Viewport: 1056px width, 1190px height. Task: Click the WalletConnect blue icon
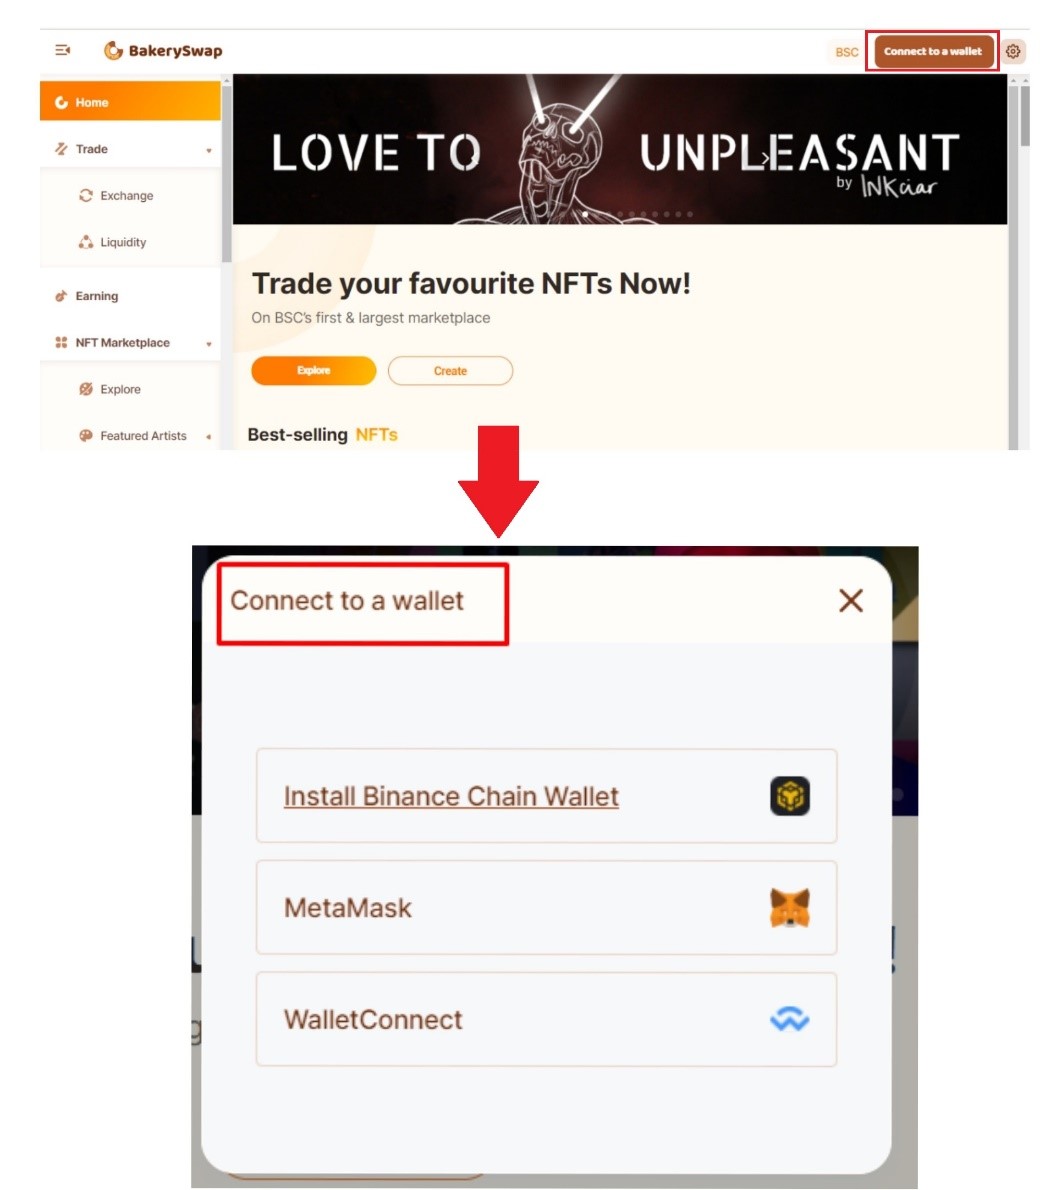790,1018
